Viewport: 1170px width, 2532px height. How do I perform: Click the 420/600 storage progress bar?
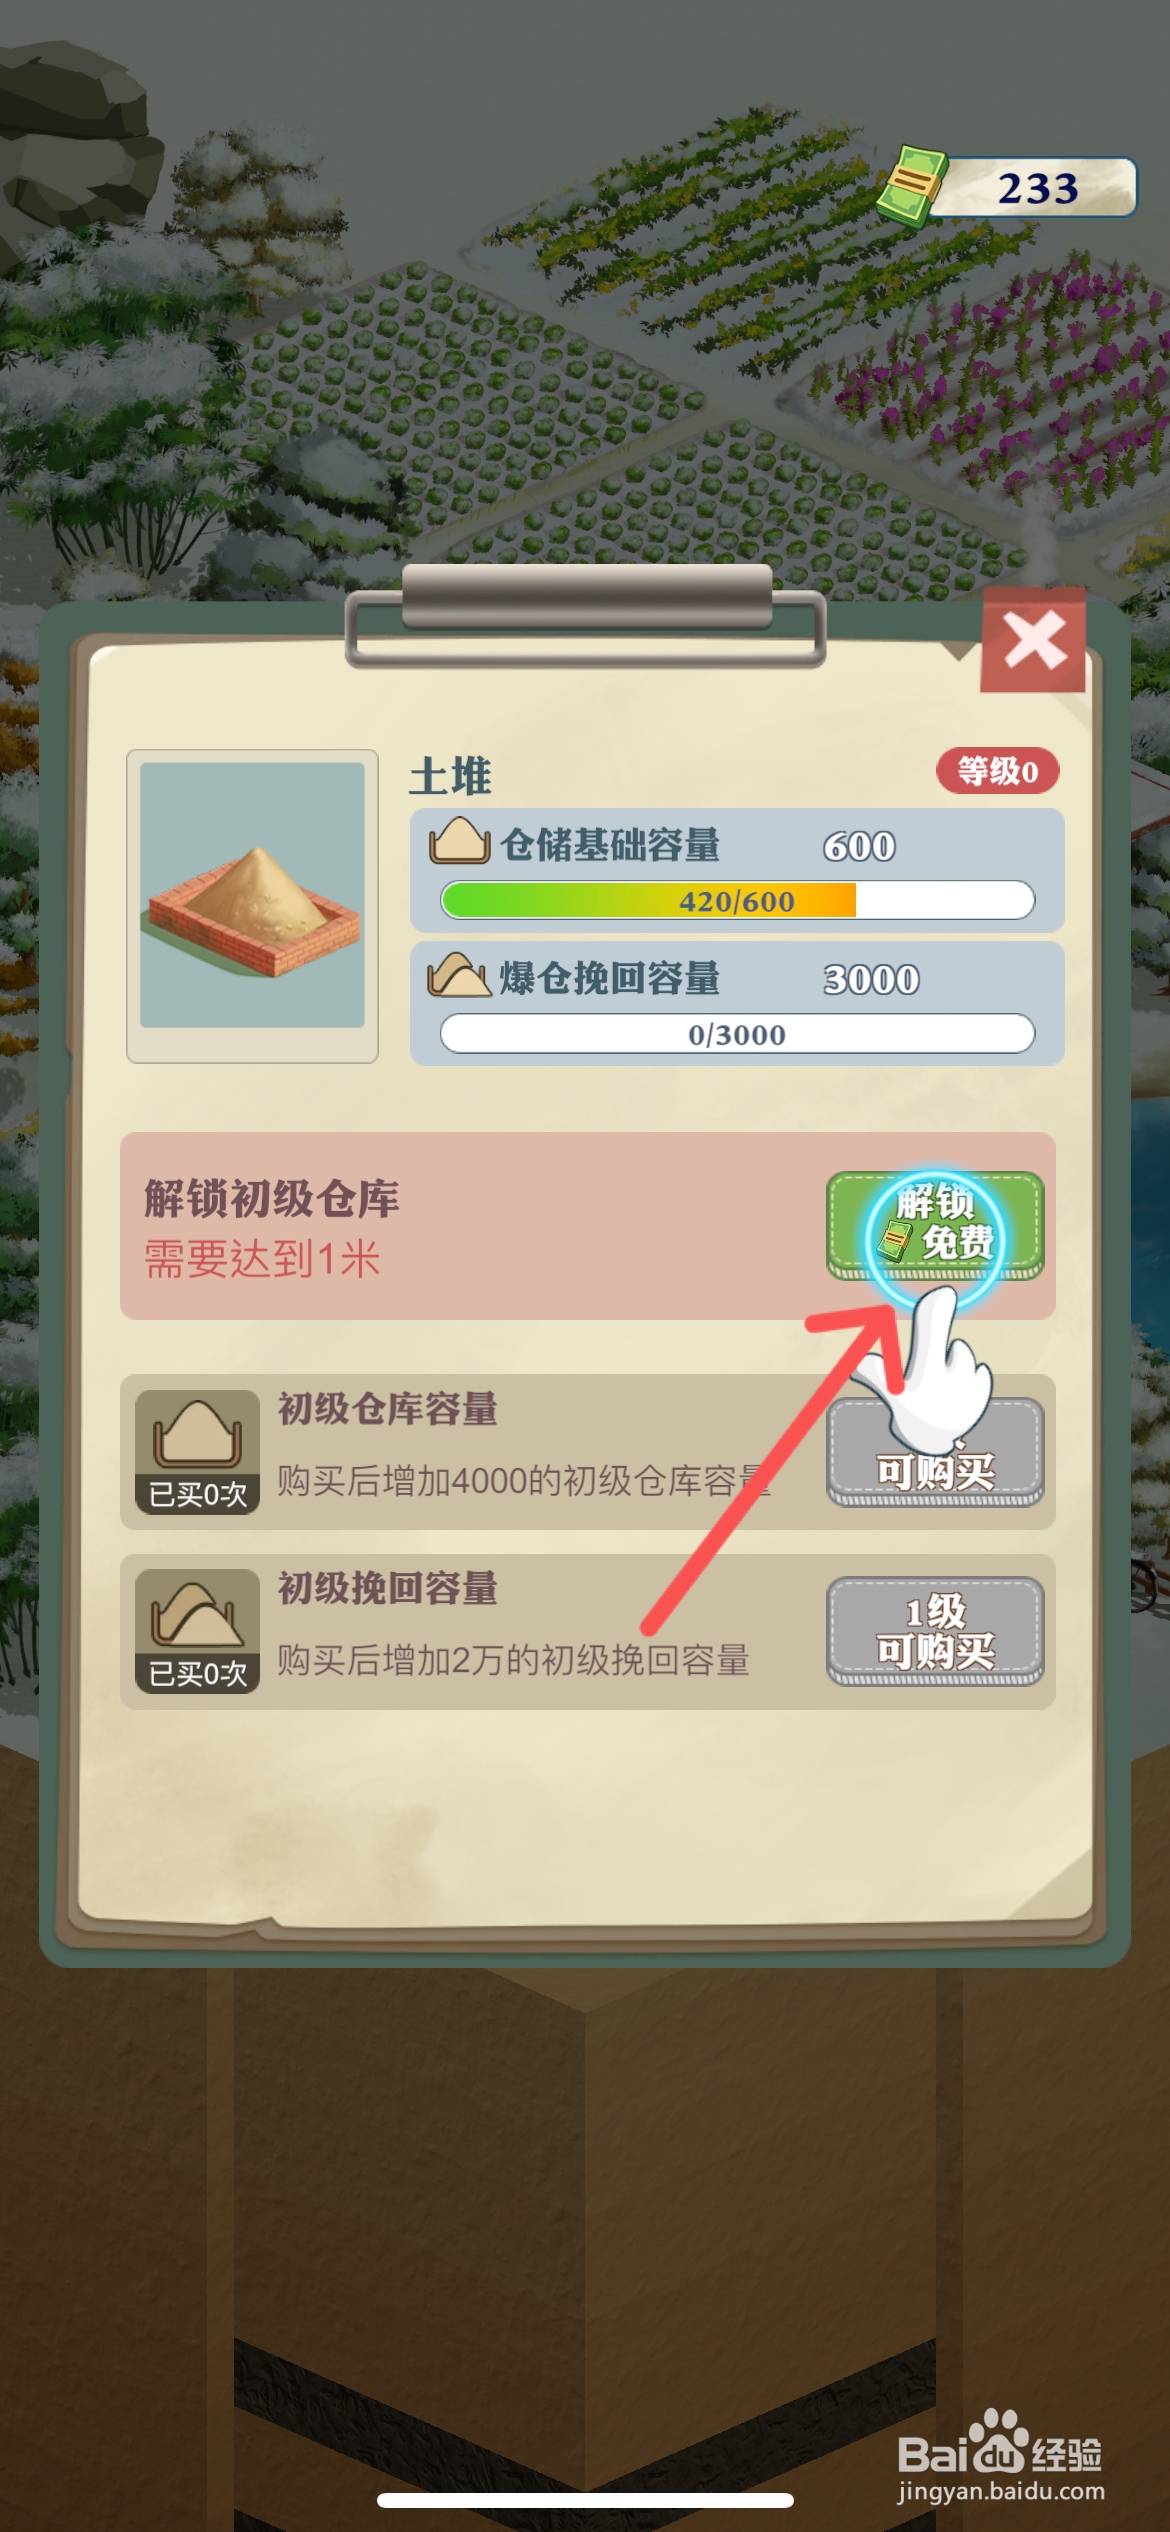click(737, 900)
